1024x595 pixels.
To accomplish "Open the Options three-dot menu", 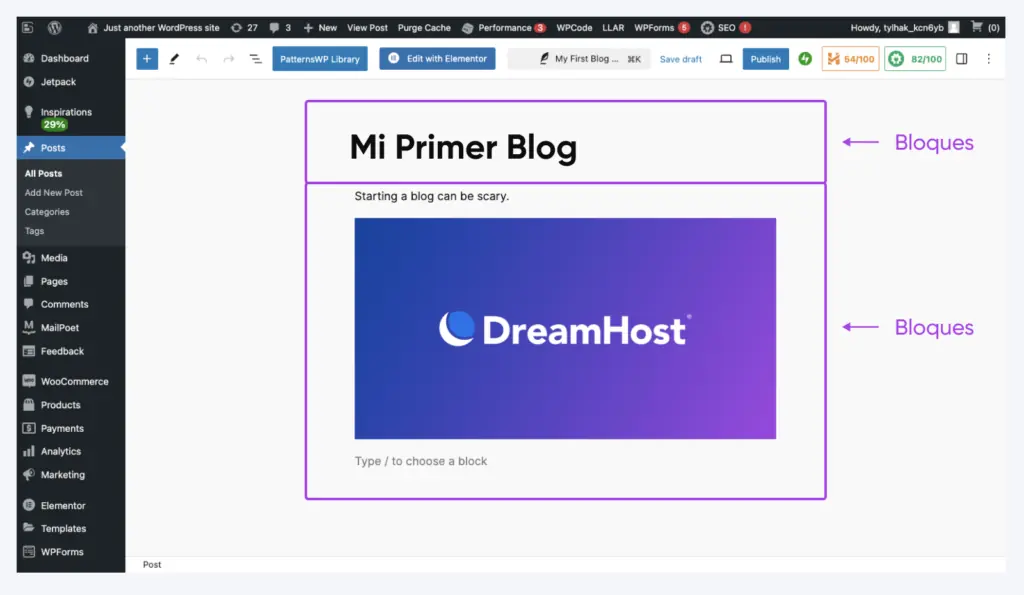I will 989,59.
